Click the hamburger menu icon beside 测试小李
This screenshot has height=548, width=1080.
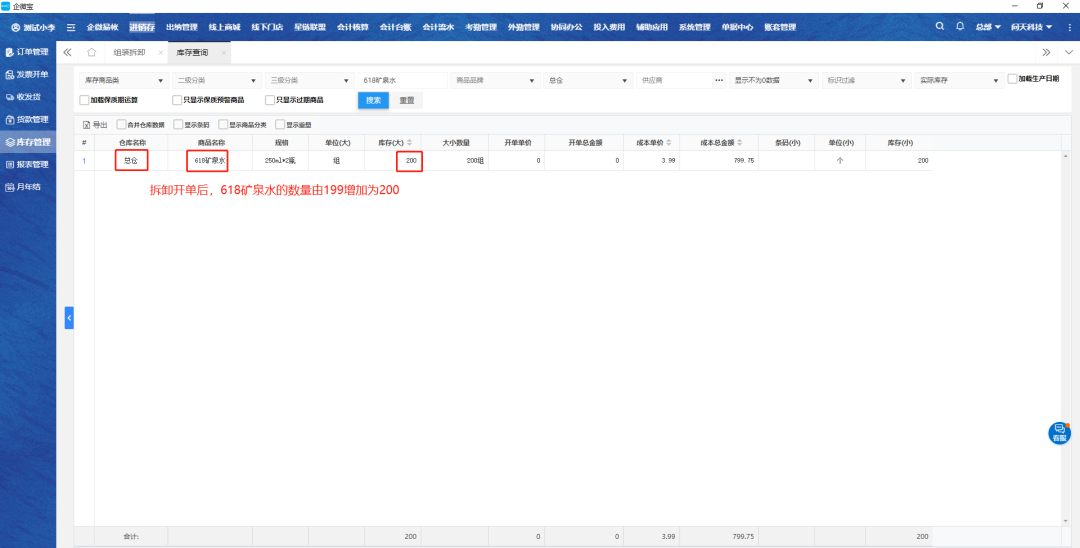(x=71, y=27)
